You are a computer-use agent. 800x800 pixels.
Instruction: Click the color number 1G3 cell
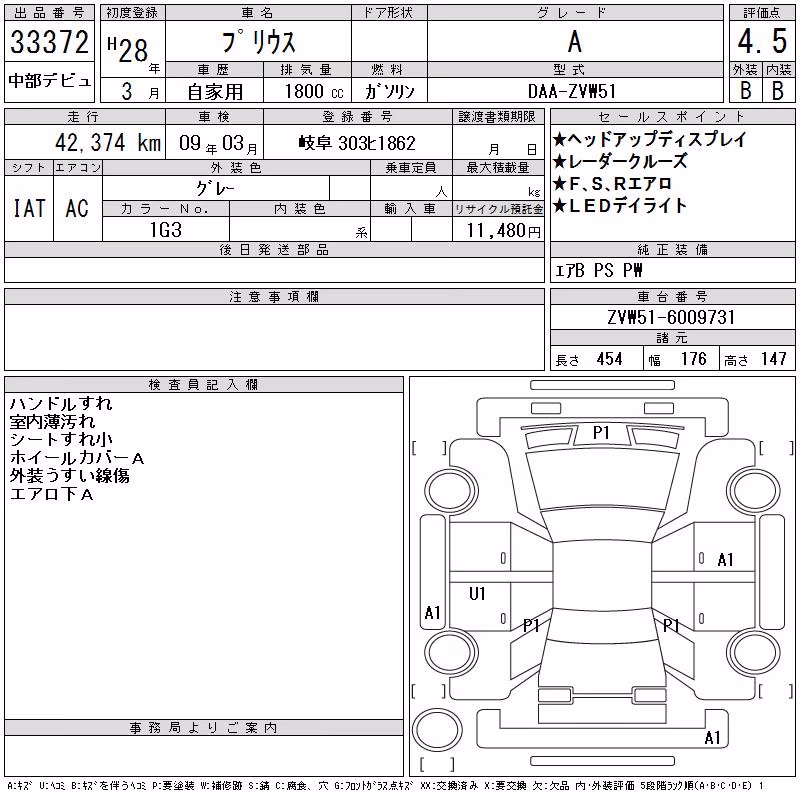pos(166,230)
